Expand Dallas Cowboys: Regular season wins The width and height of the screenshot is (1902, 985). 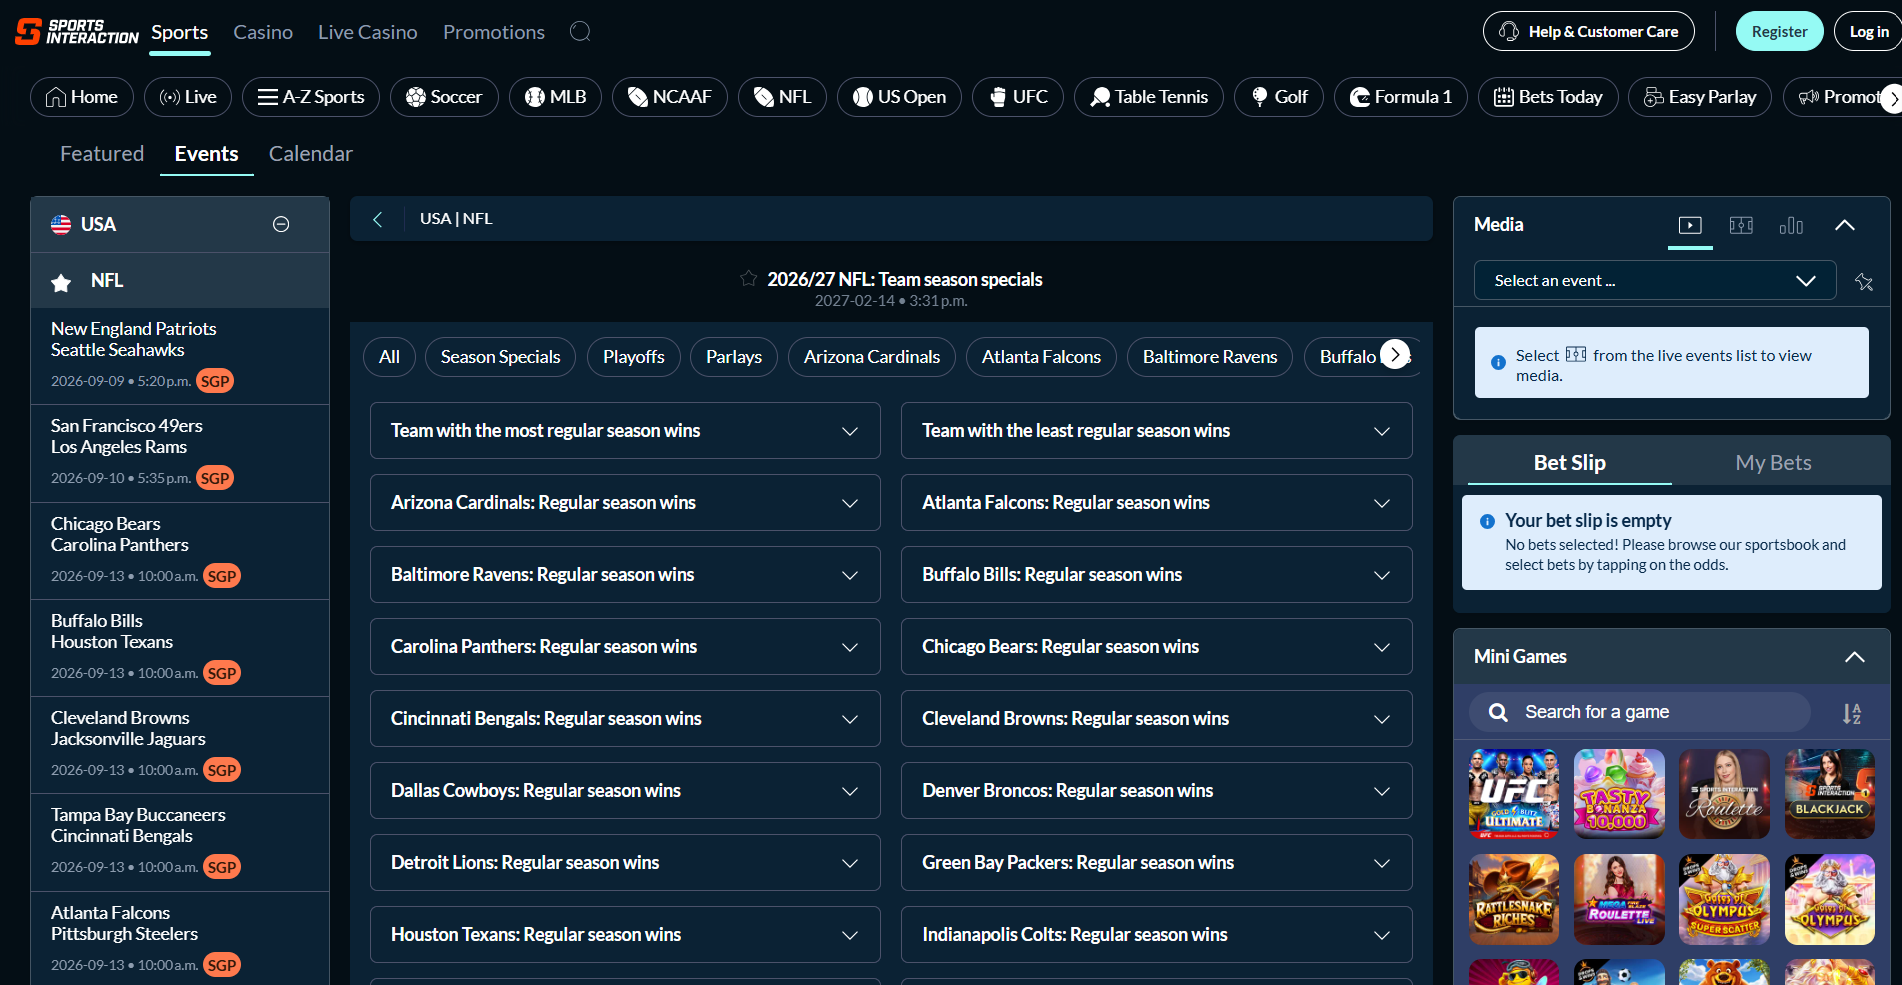(625, 791)
